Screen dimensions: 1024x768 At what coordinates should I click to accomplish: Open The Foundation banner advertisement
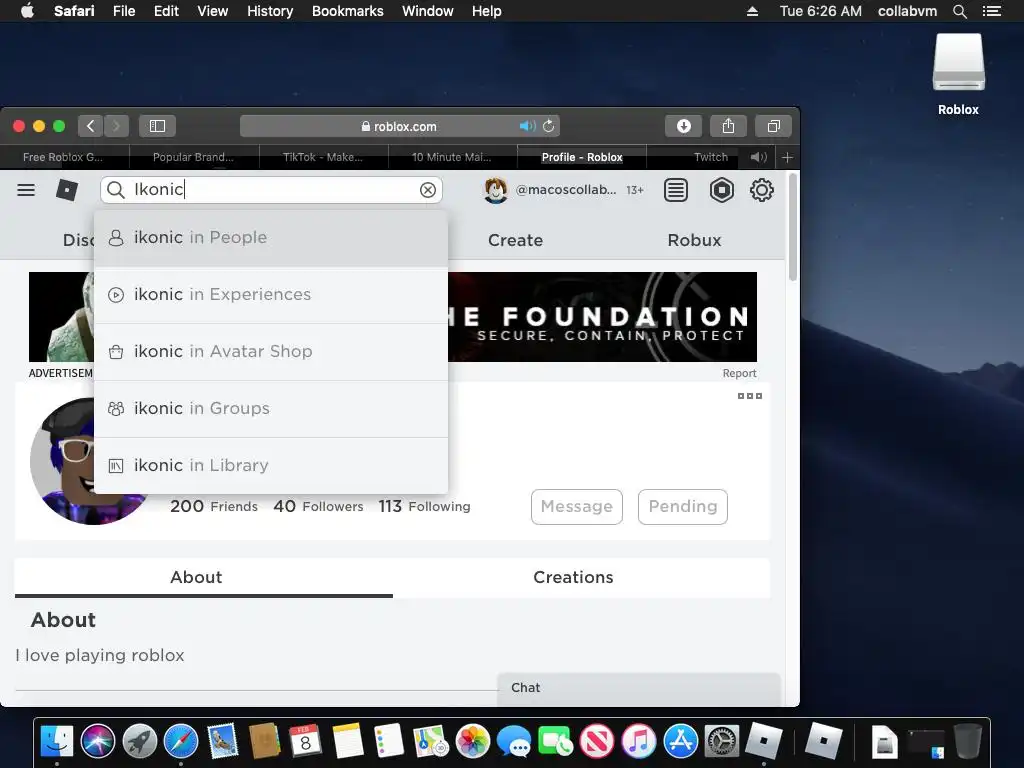602,317
